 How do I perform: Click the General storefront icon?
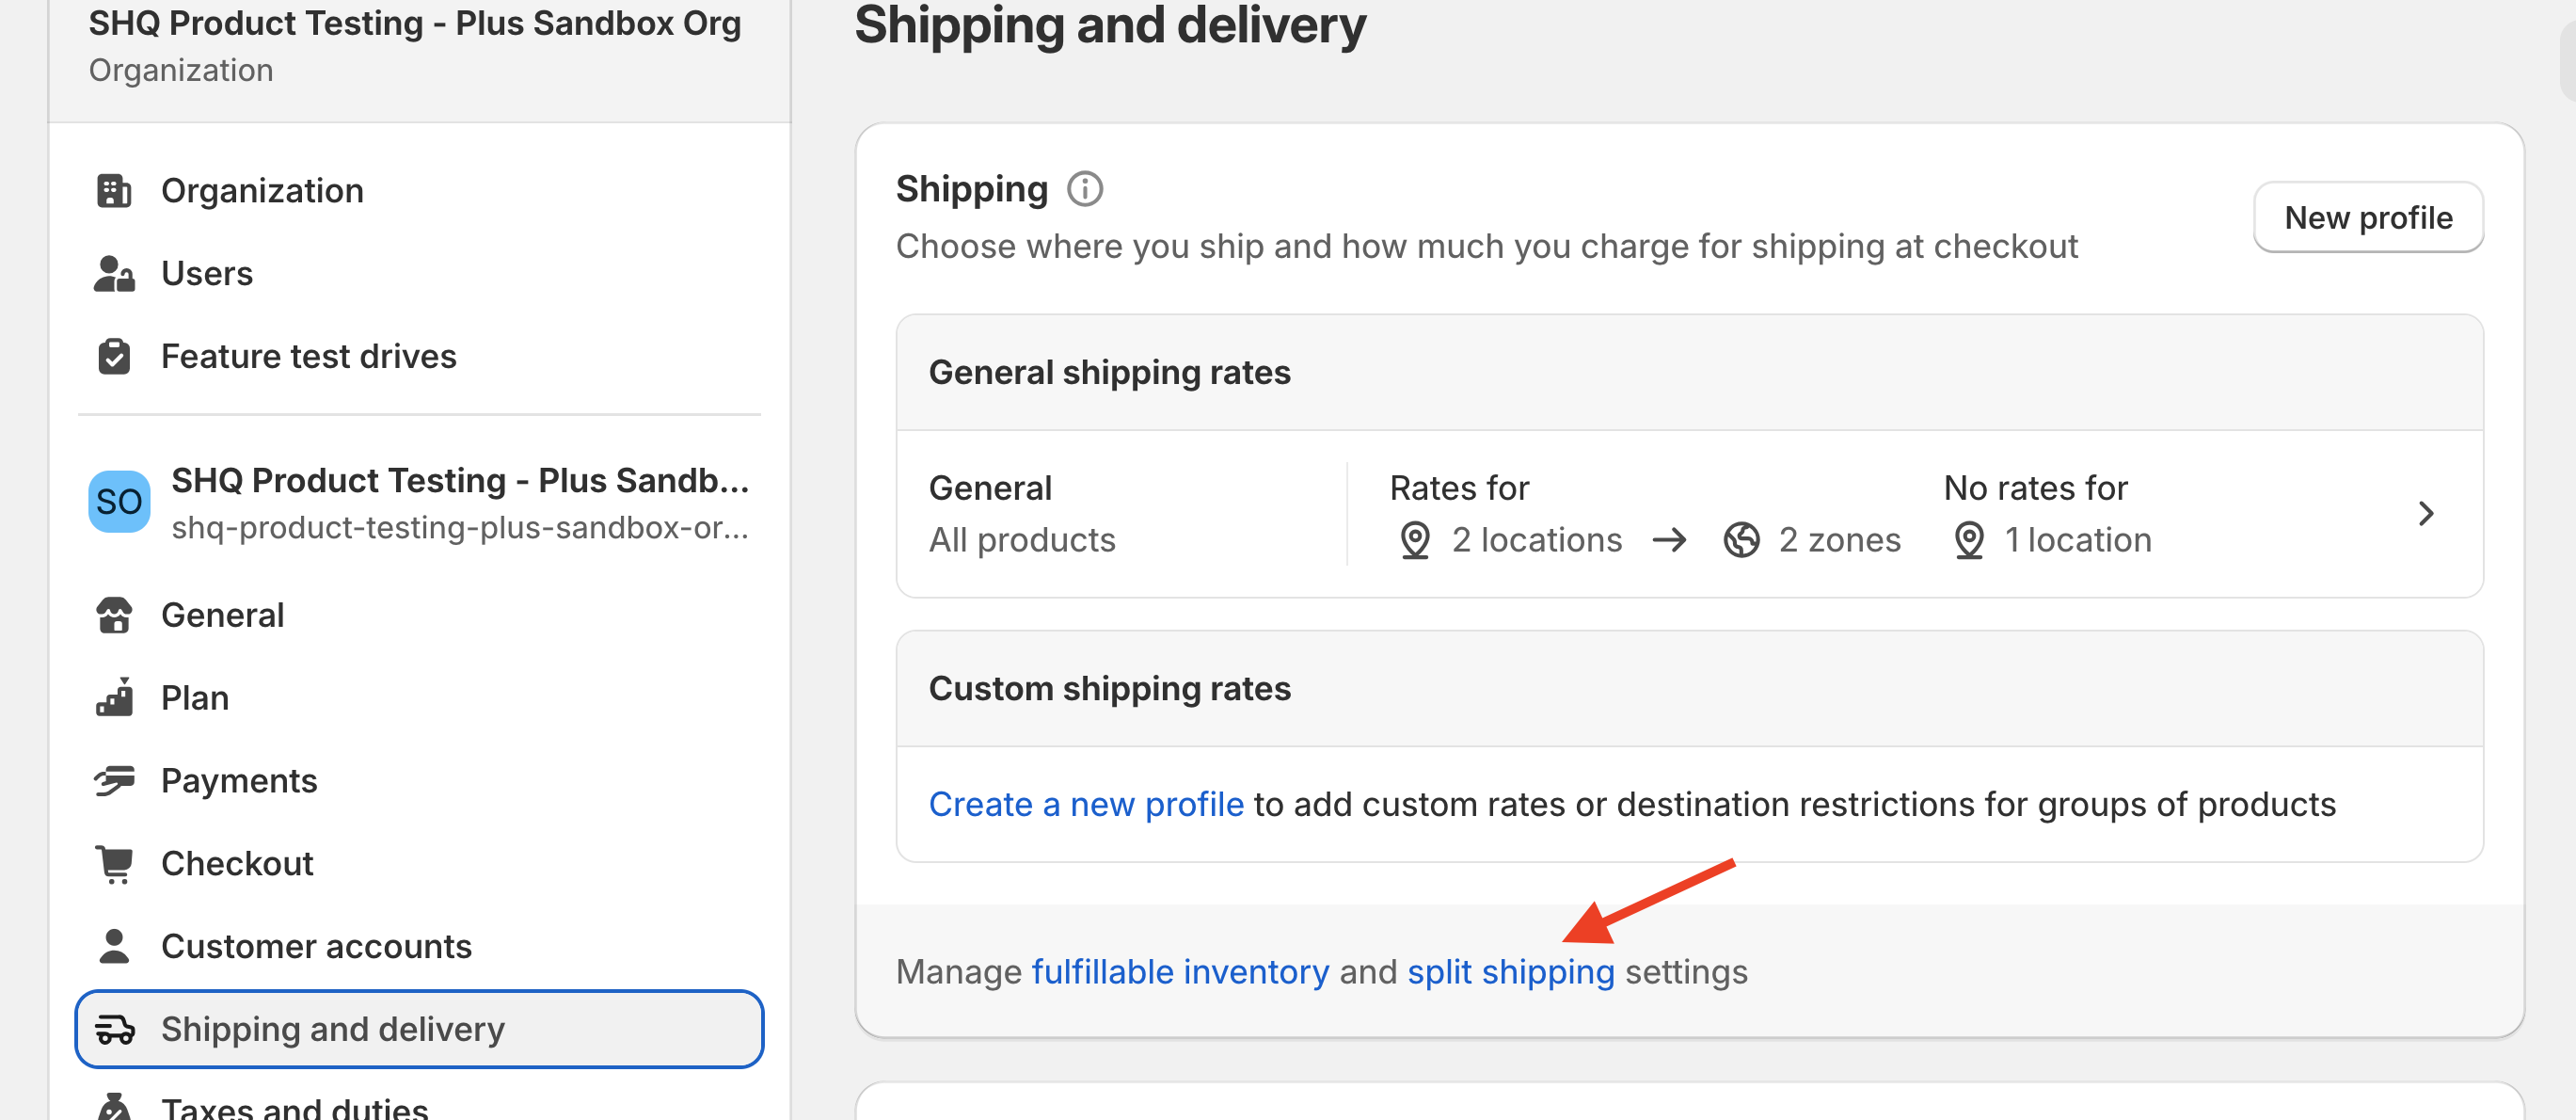click(114, 615)
